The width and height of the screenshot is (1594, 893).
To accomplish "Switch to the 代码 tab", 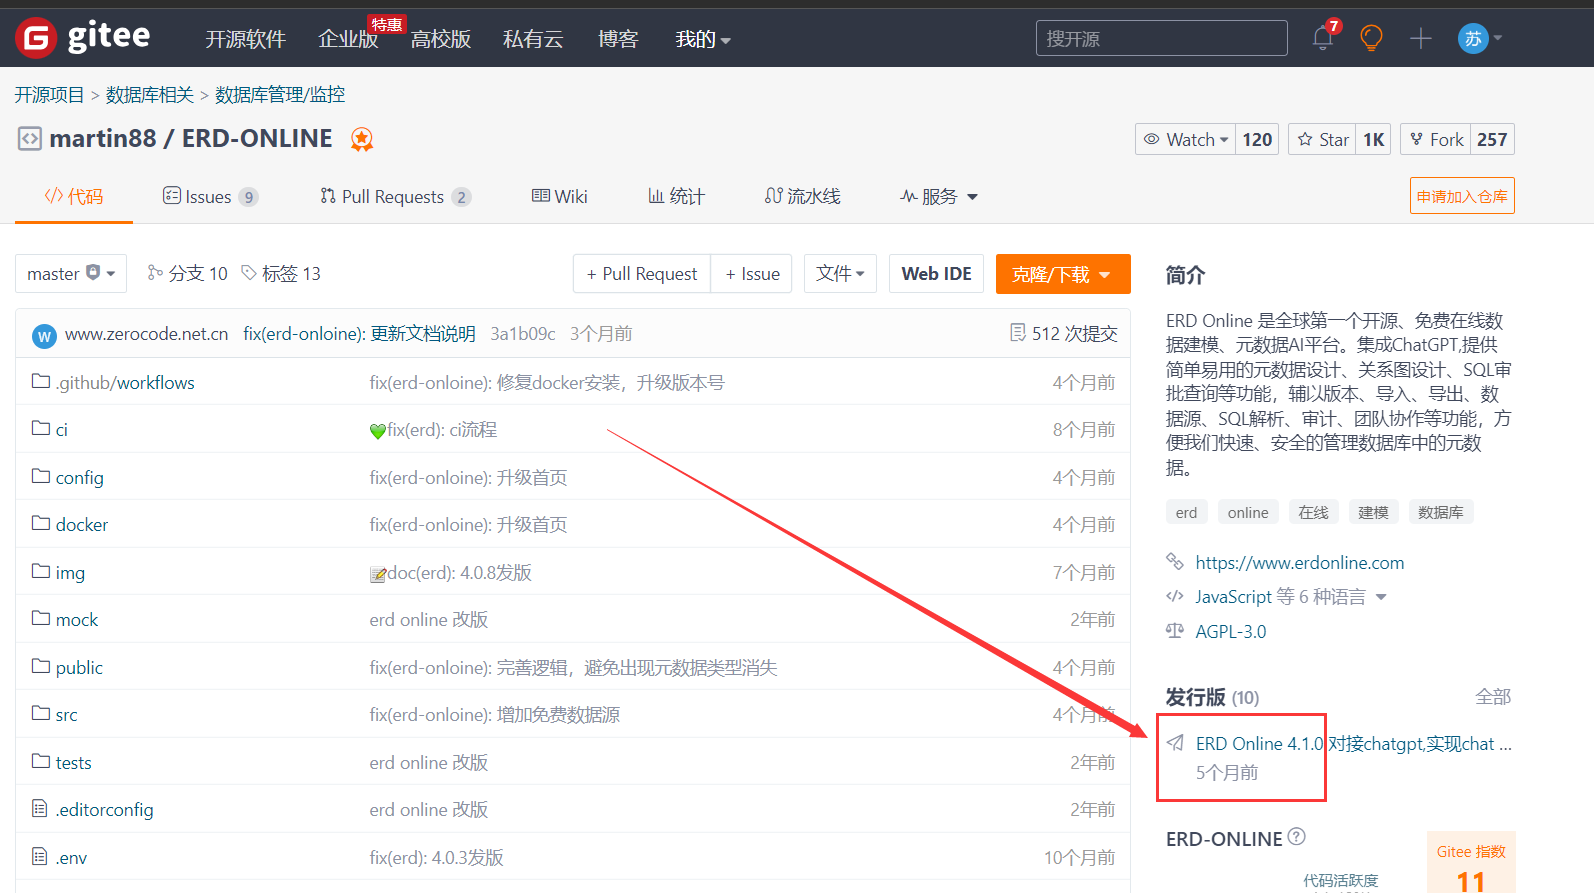I will (x=74, y=196).
